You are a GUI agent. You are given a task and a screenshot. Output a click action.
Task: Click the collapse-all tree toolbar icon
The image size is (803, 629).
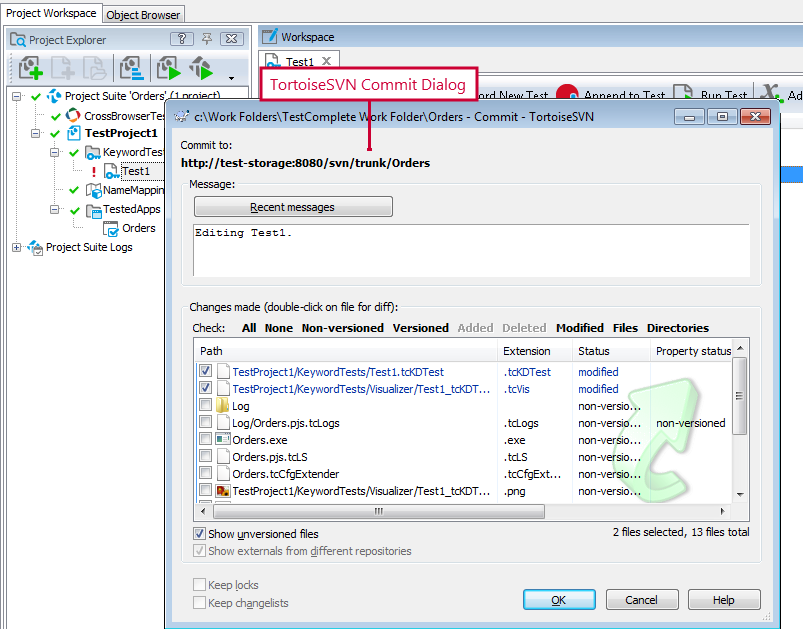tap(131, 68)
